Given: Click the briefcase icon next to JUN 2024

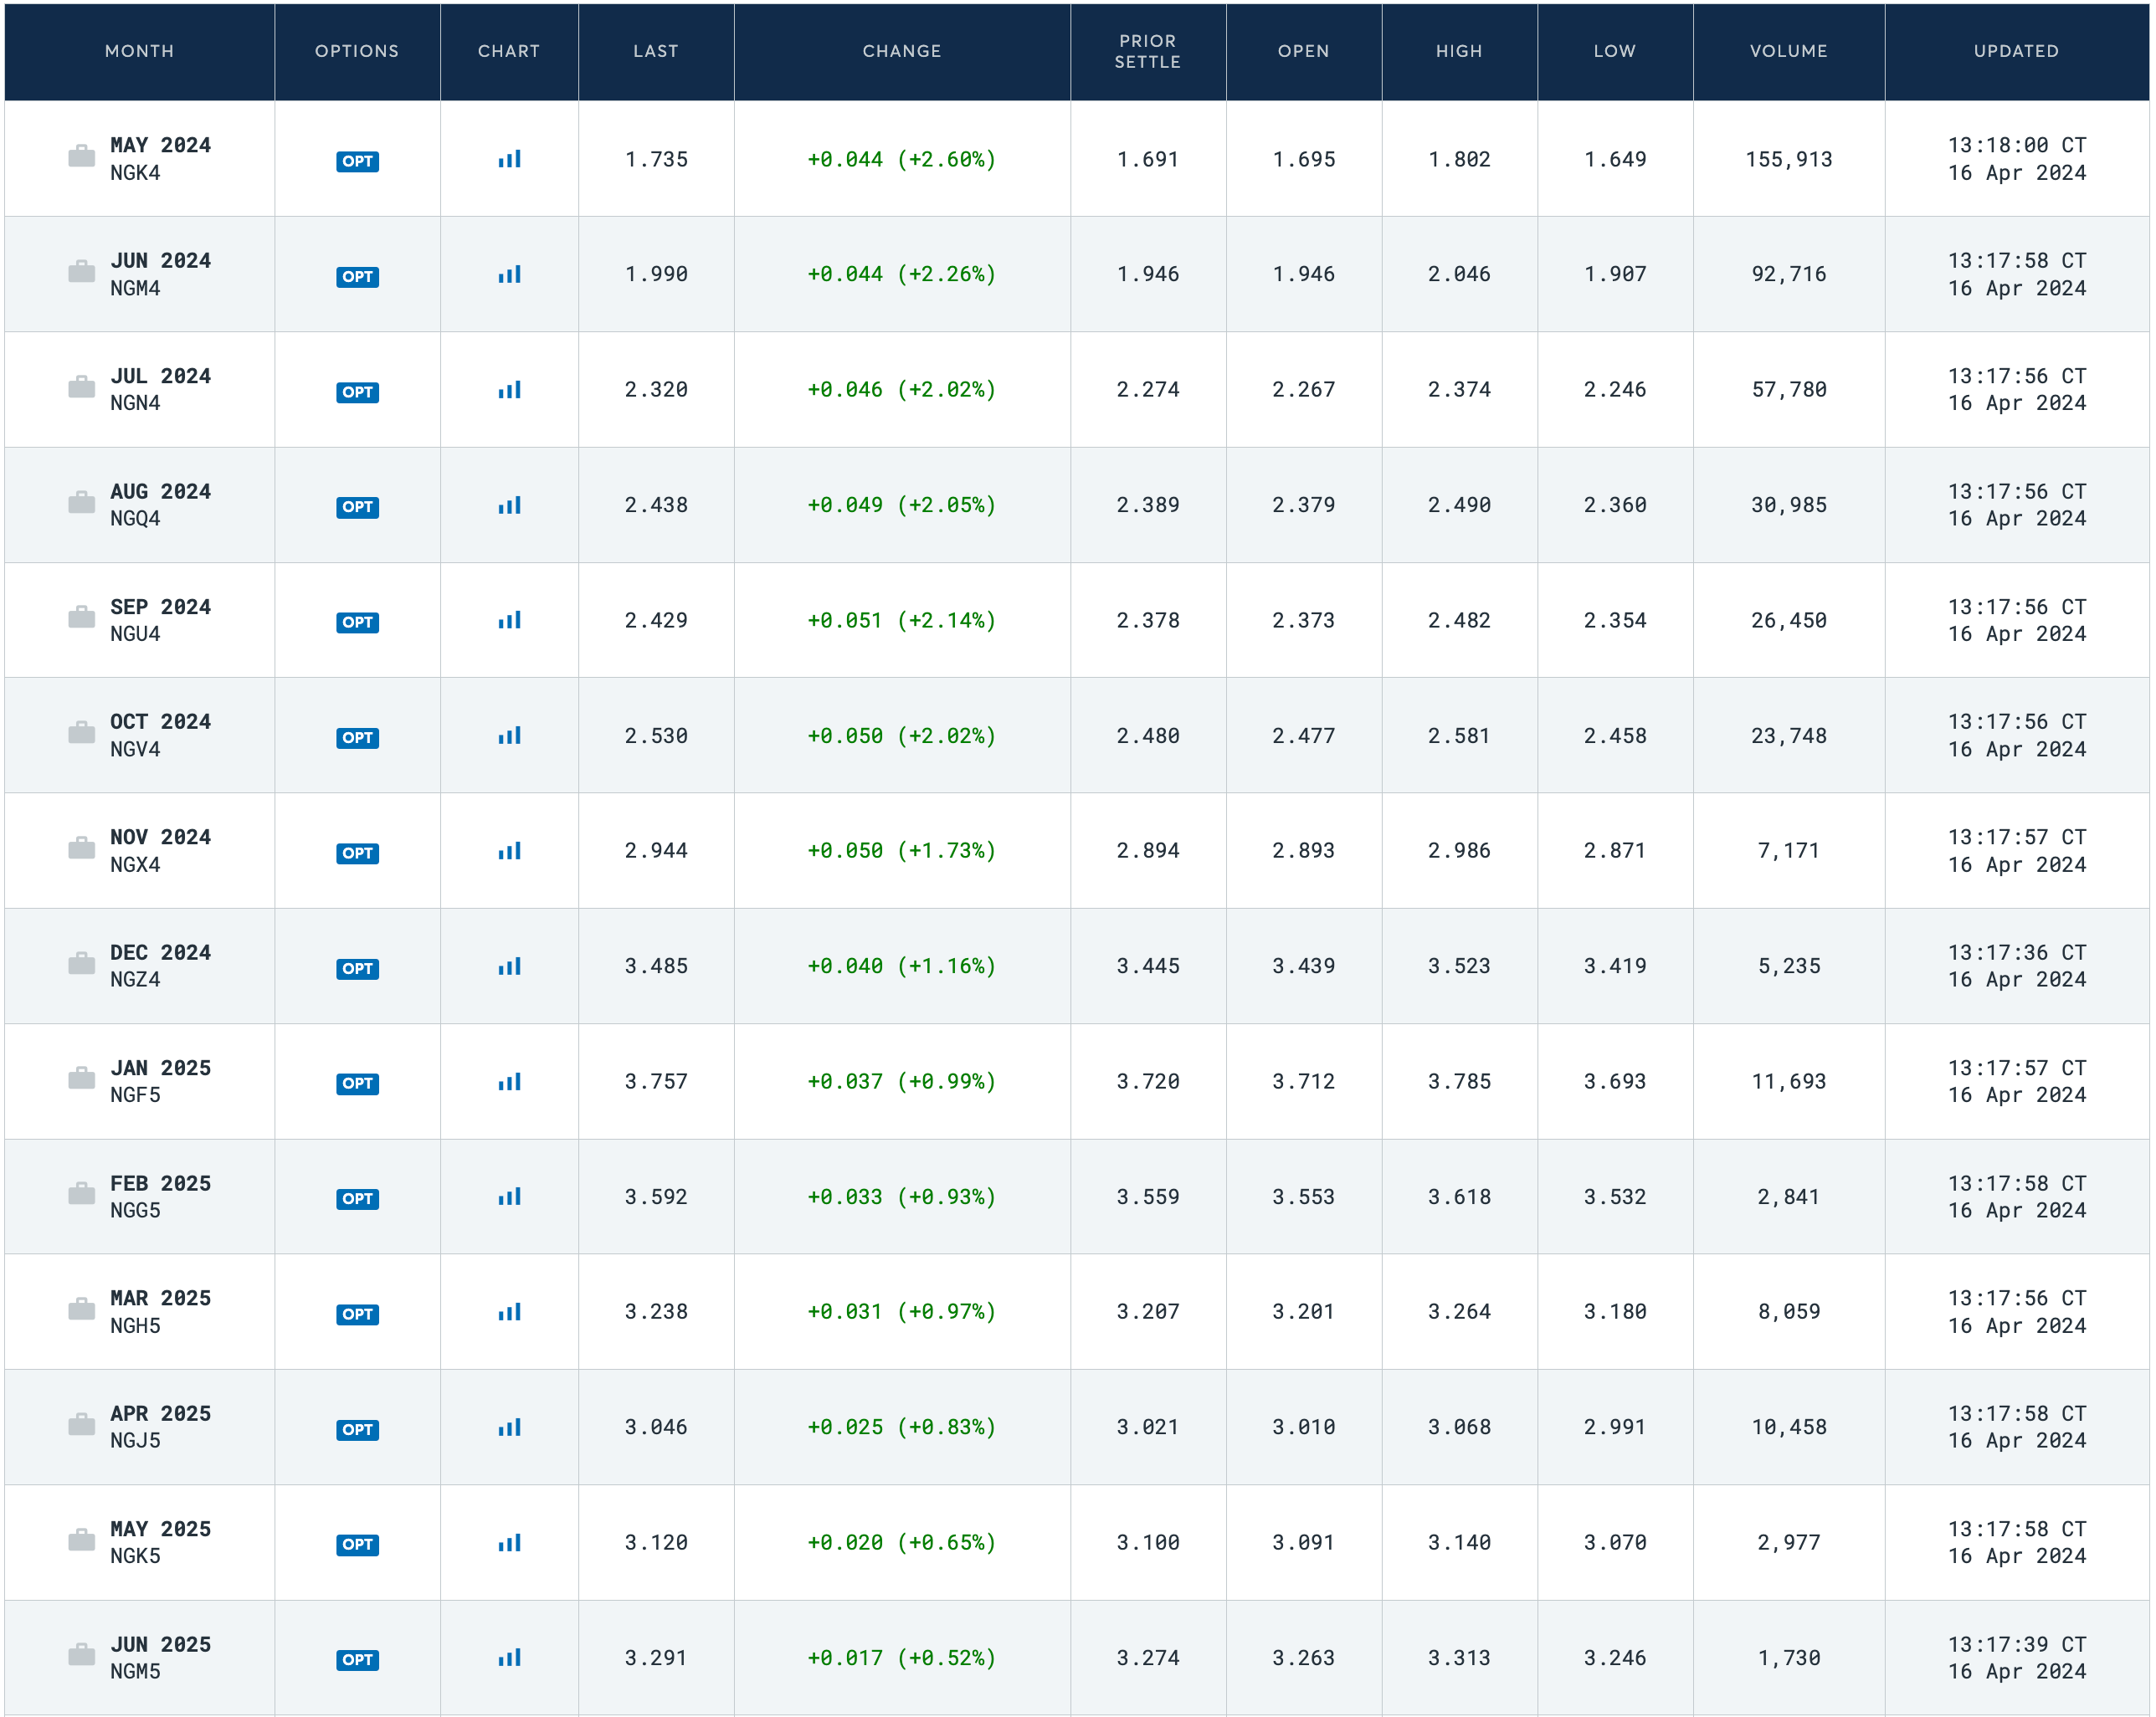Looking at the screenshot, I should pyautogui.click(x=81, y=271).
